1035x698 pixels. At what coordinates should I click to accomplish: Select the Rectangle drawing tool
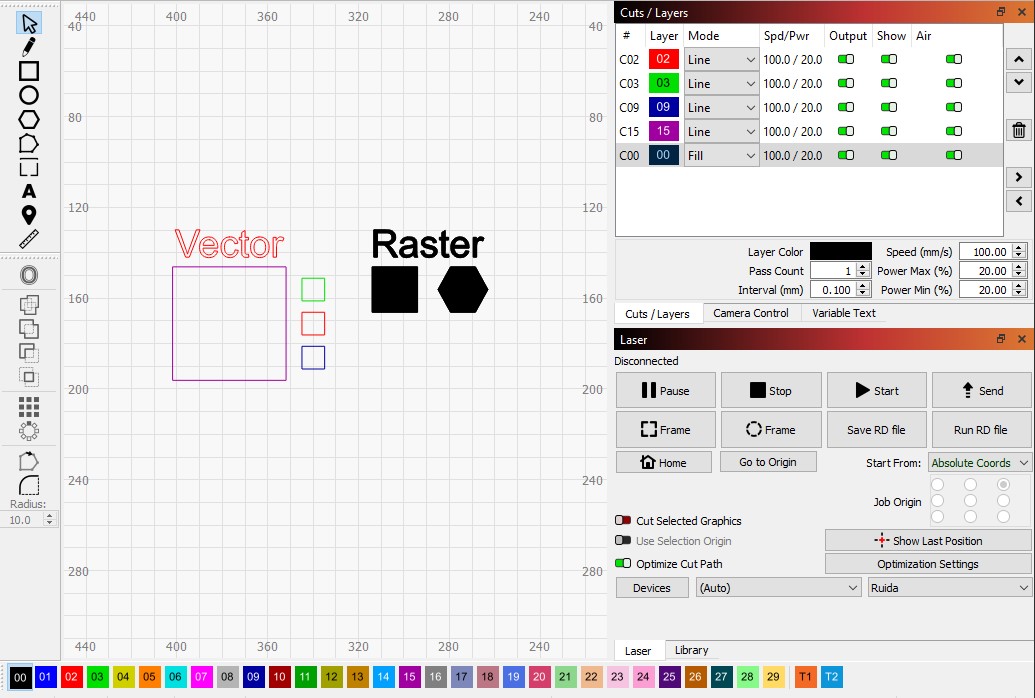pos(29,71)
